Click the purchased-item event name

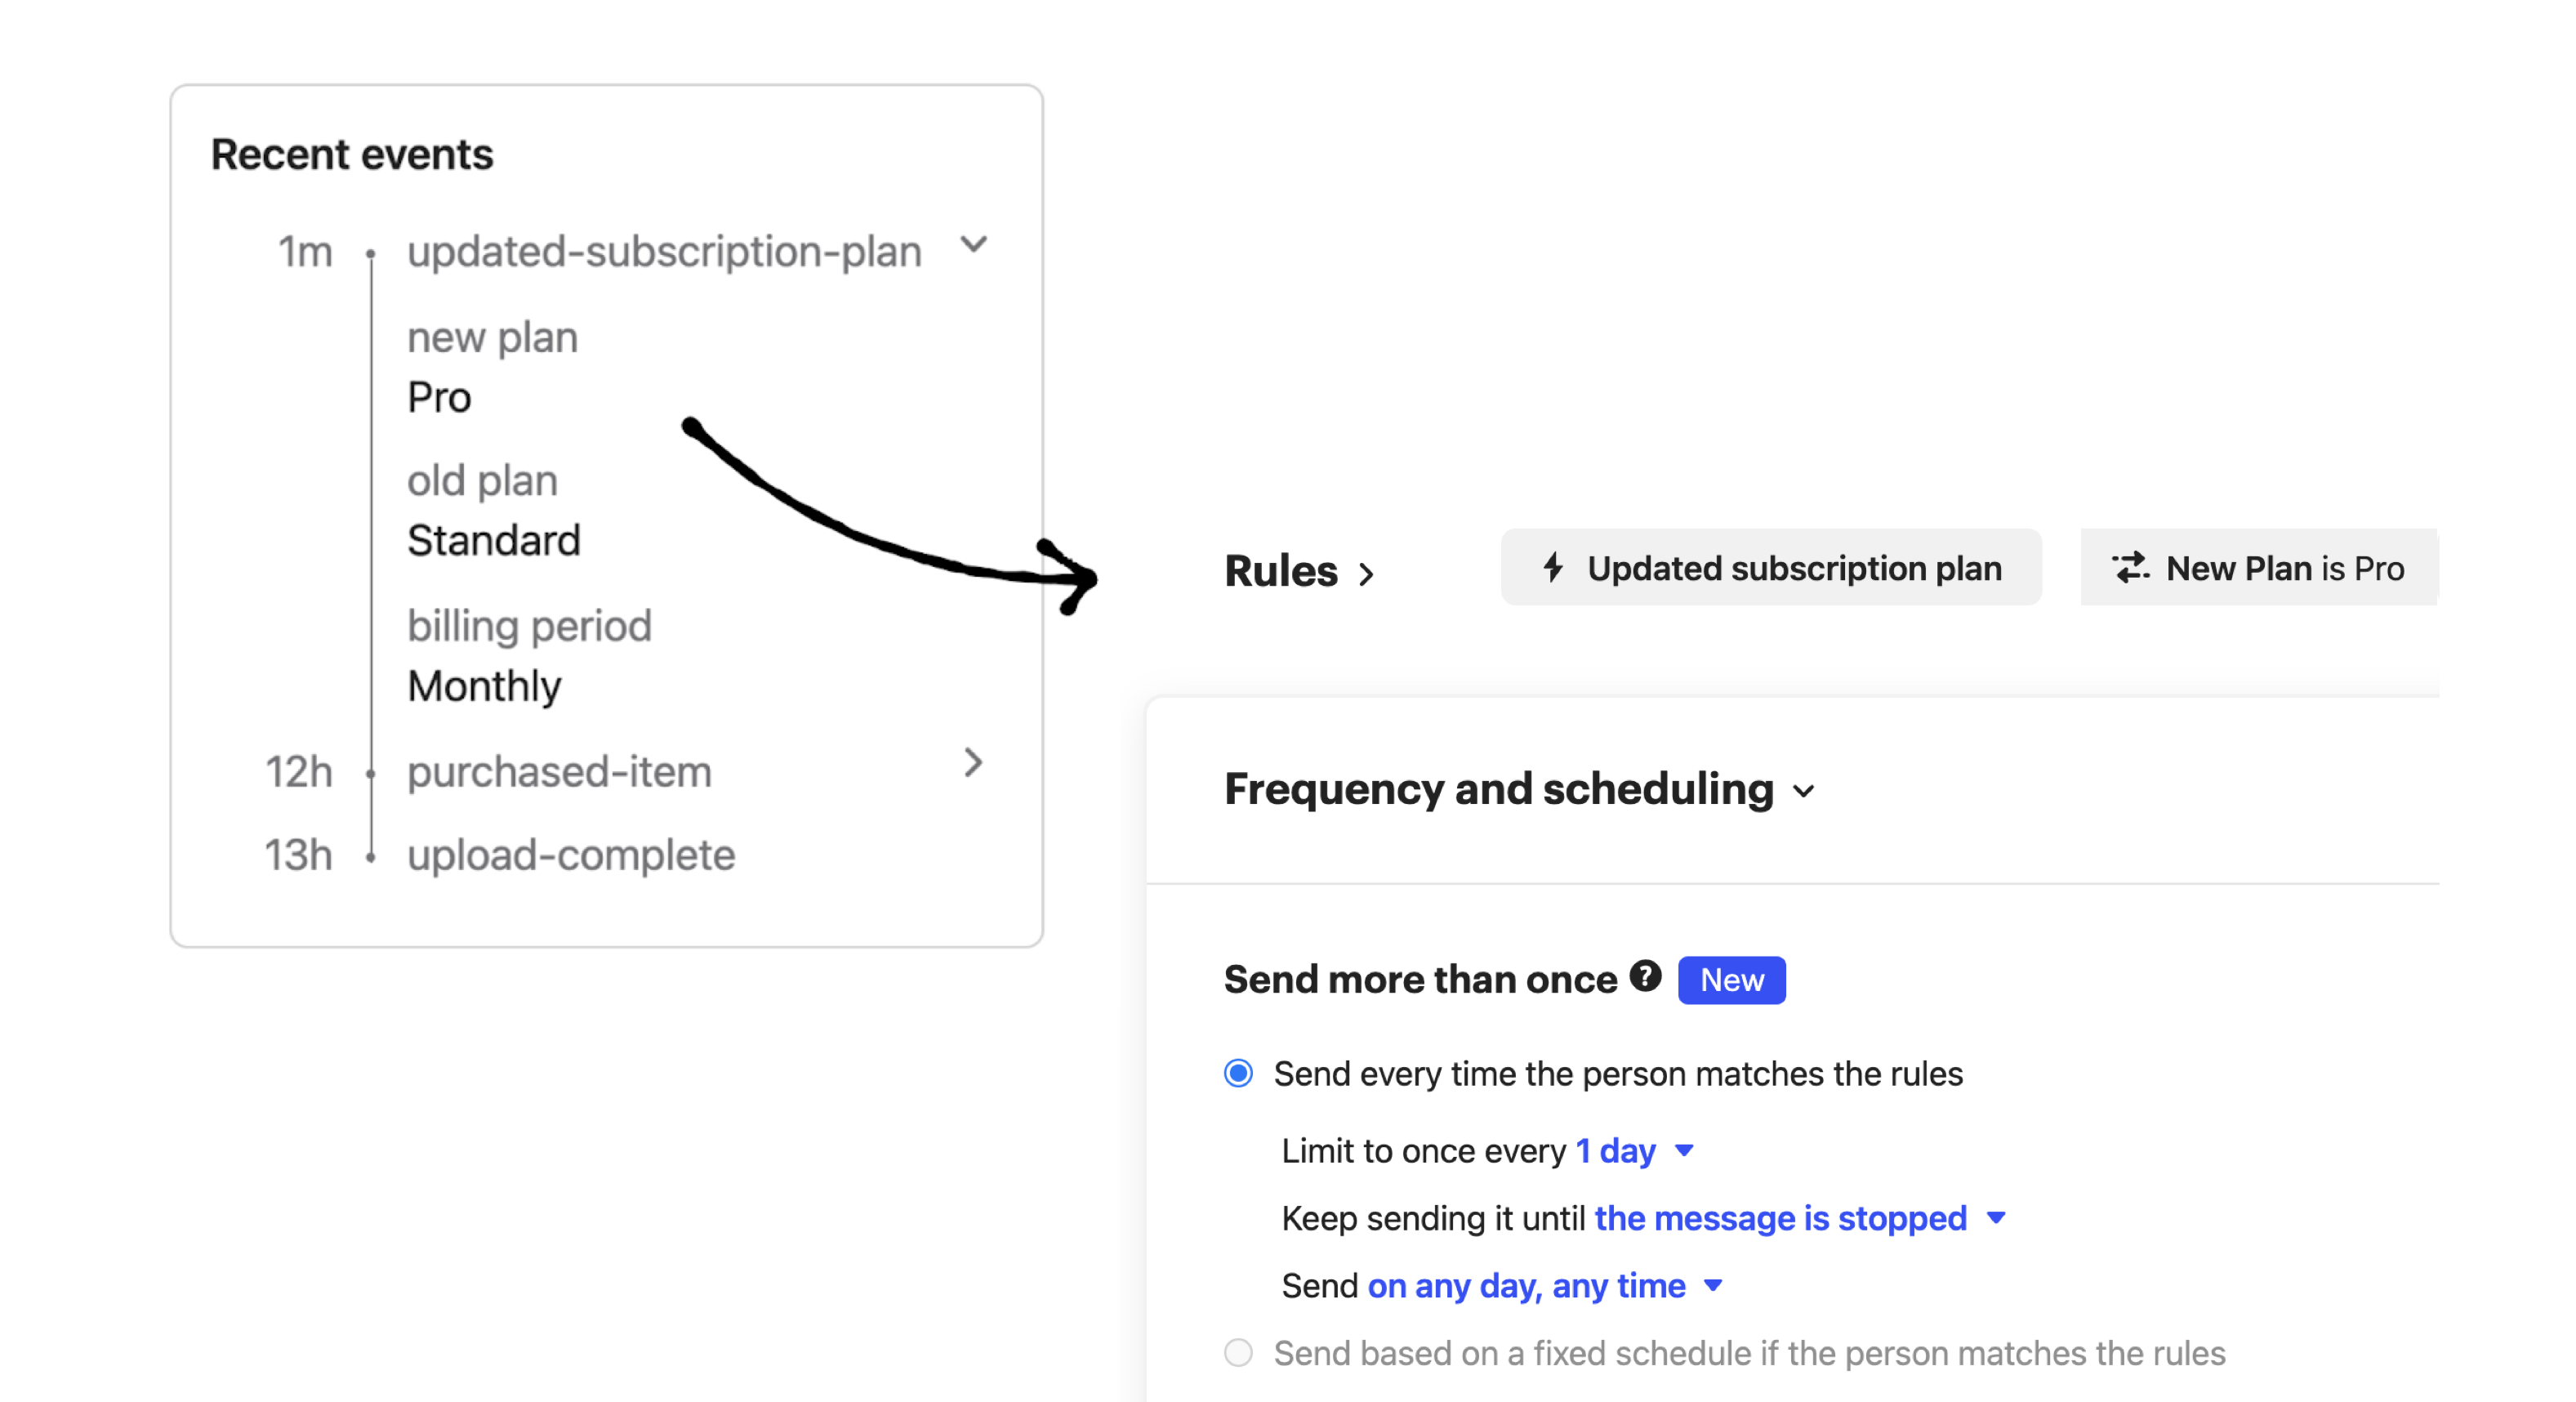(x=559, y=772)
